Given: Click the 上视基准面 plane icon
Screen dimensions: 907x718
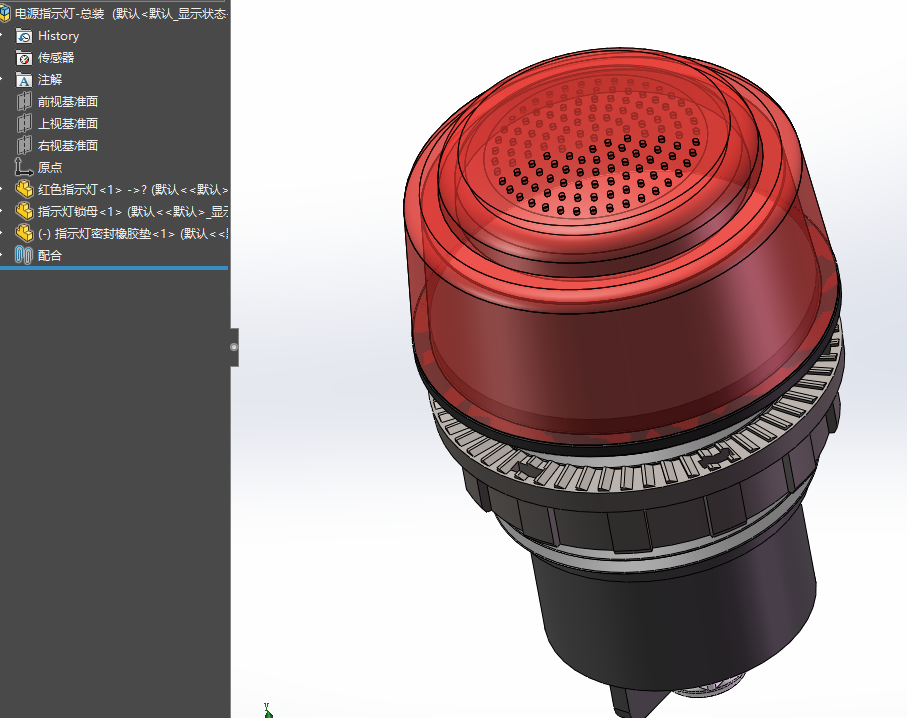Looking at the screenshot, I should coord(24,124).
